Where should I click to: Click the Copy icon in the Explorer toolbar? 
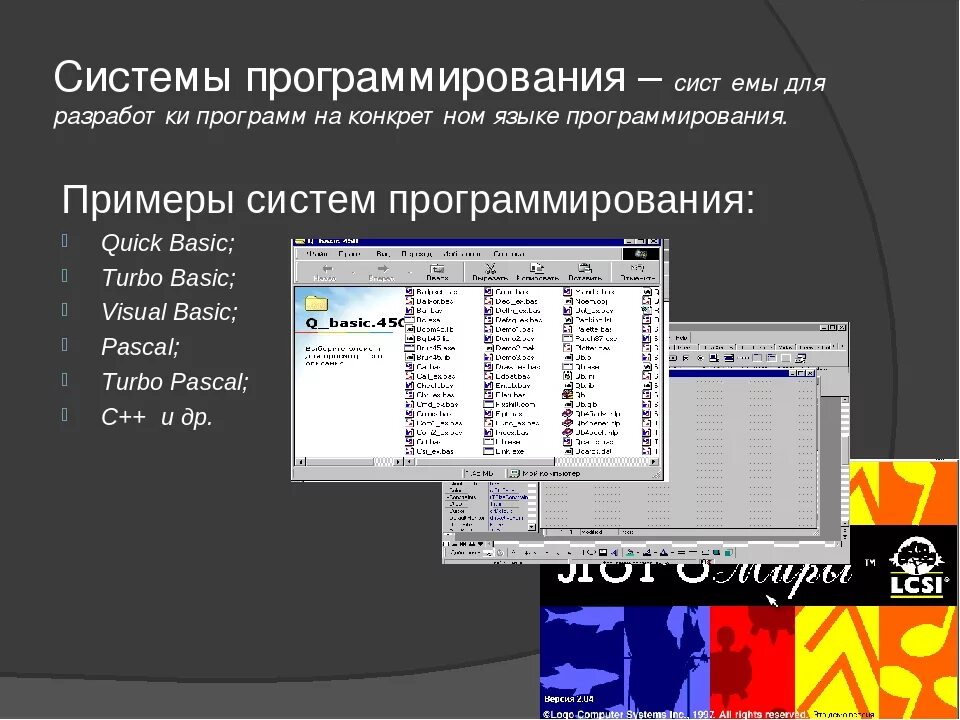[x=537, y=268]
